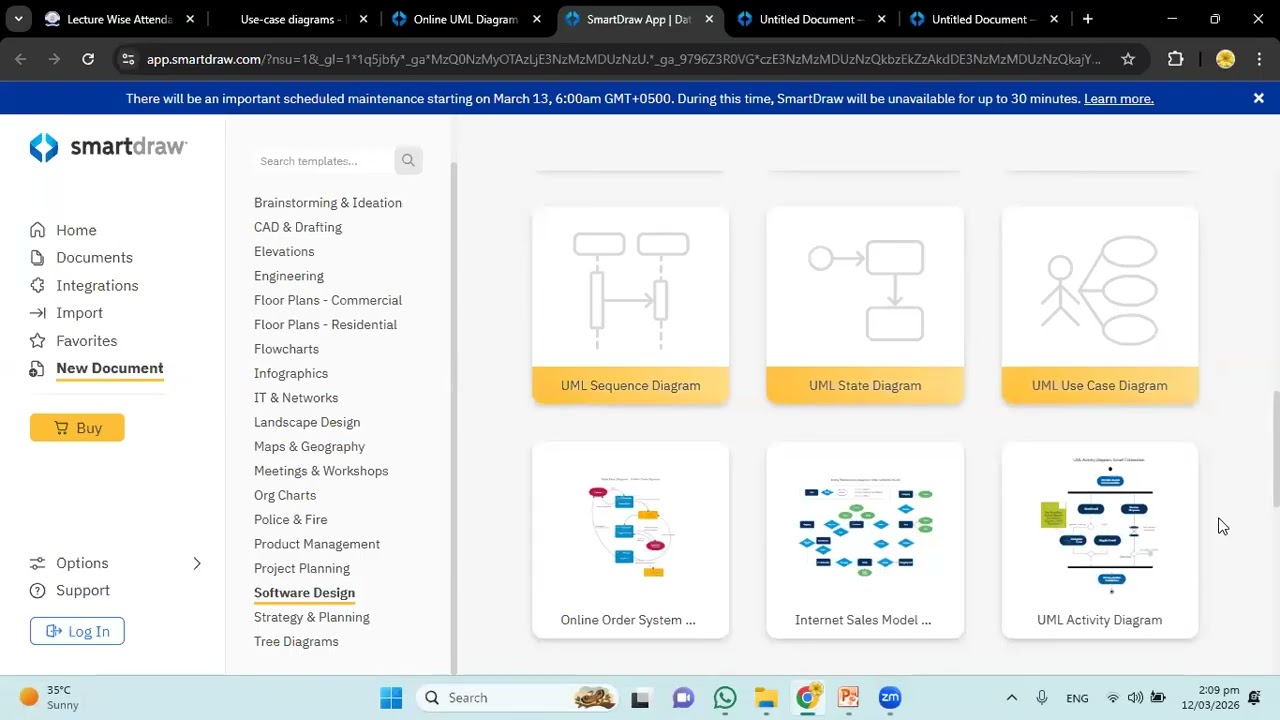The width and height of the screenshot is (1280, 720).
Task: Open UML Use Case Diagram template
Action: [1100, 305]
